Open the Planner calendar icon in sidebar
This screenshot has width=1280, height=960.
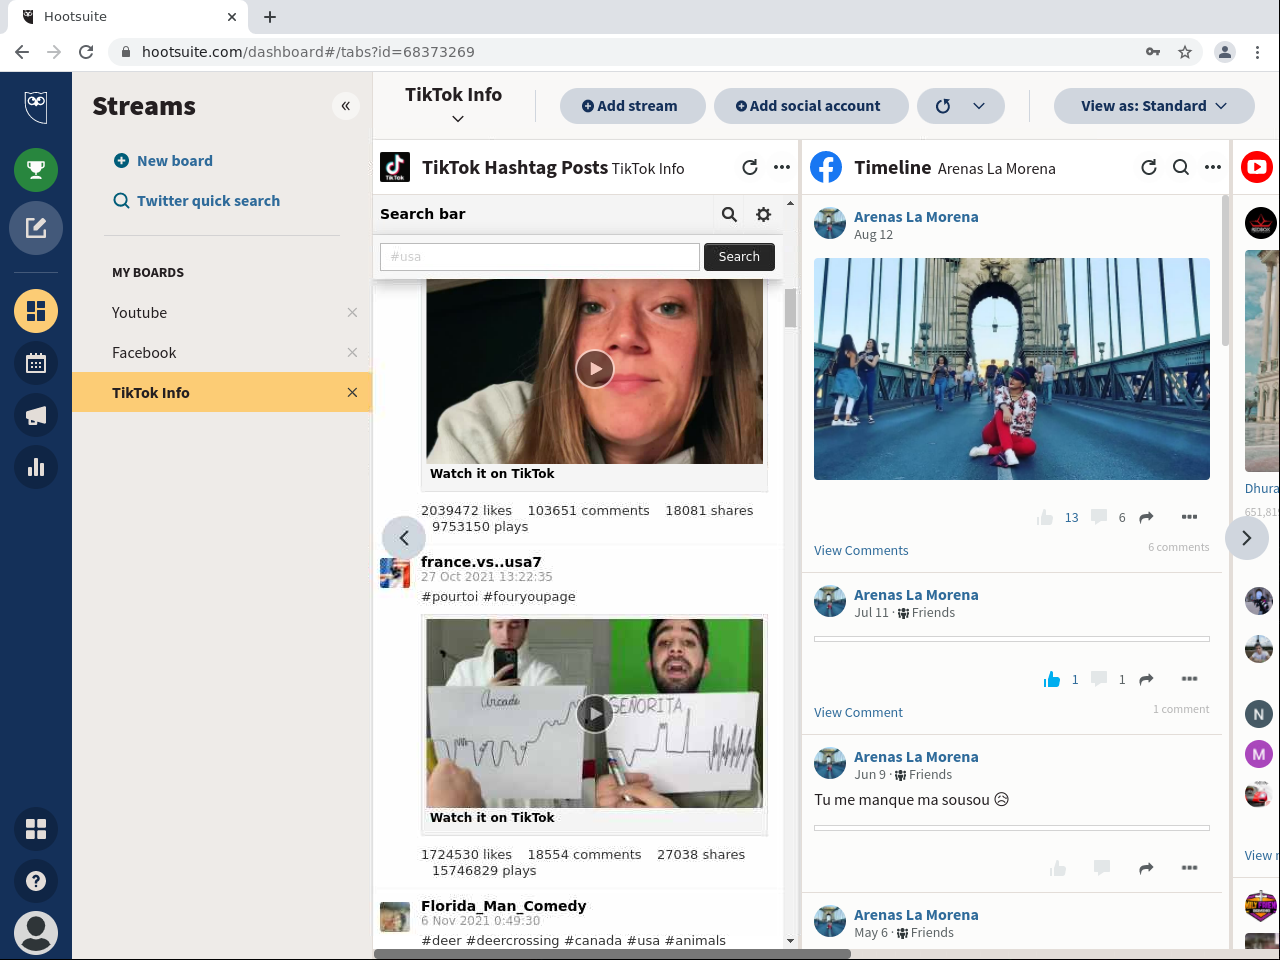(36, 363)
